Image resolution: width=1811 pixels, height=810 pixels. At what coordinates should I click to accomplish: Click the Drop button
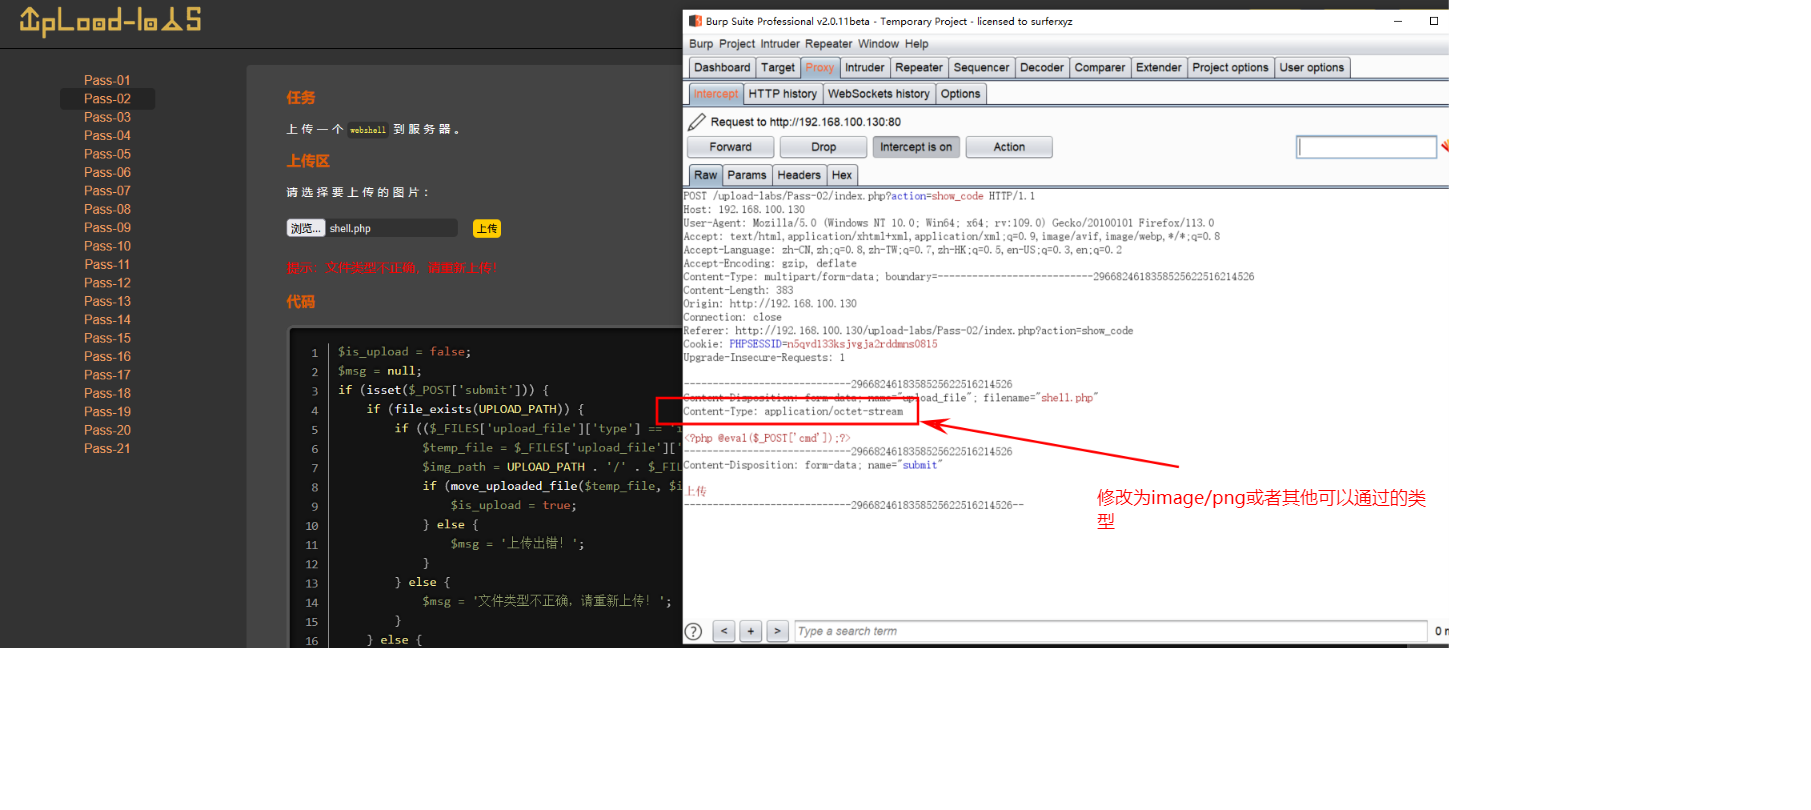[823, 147]
